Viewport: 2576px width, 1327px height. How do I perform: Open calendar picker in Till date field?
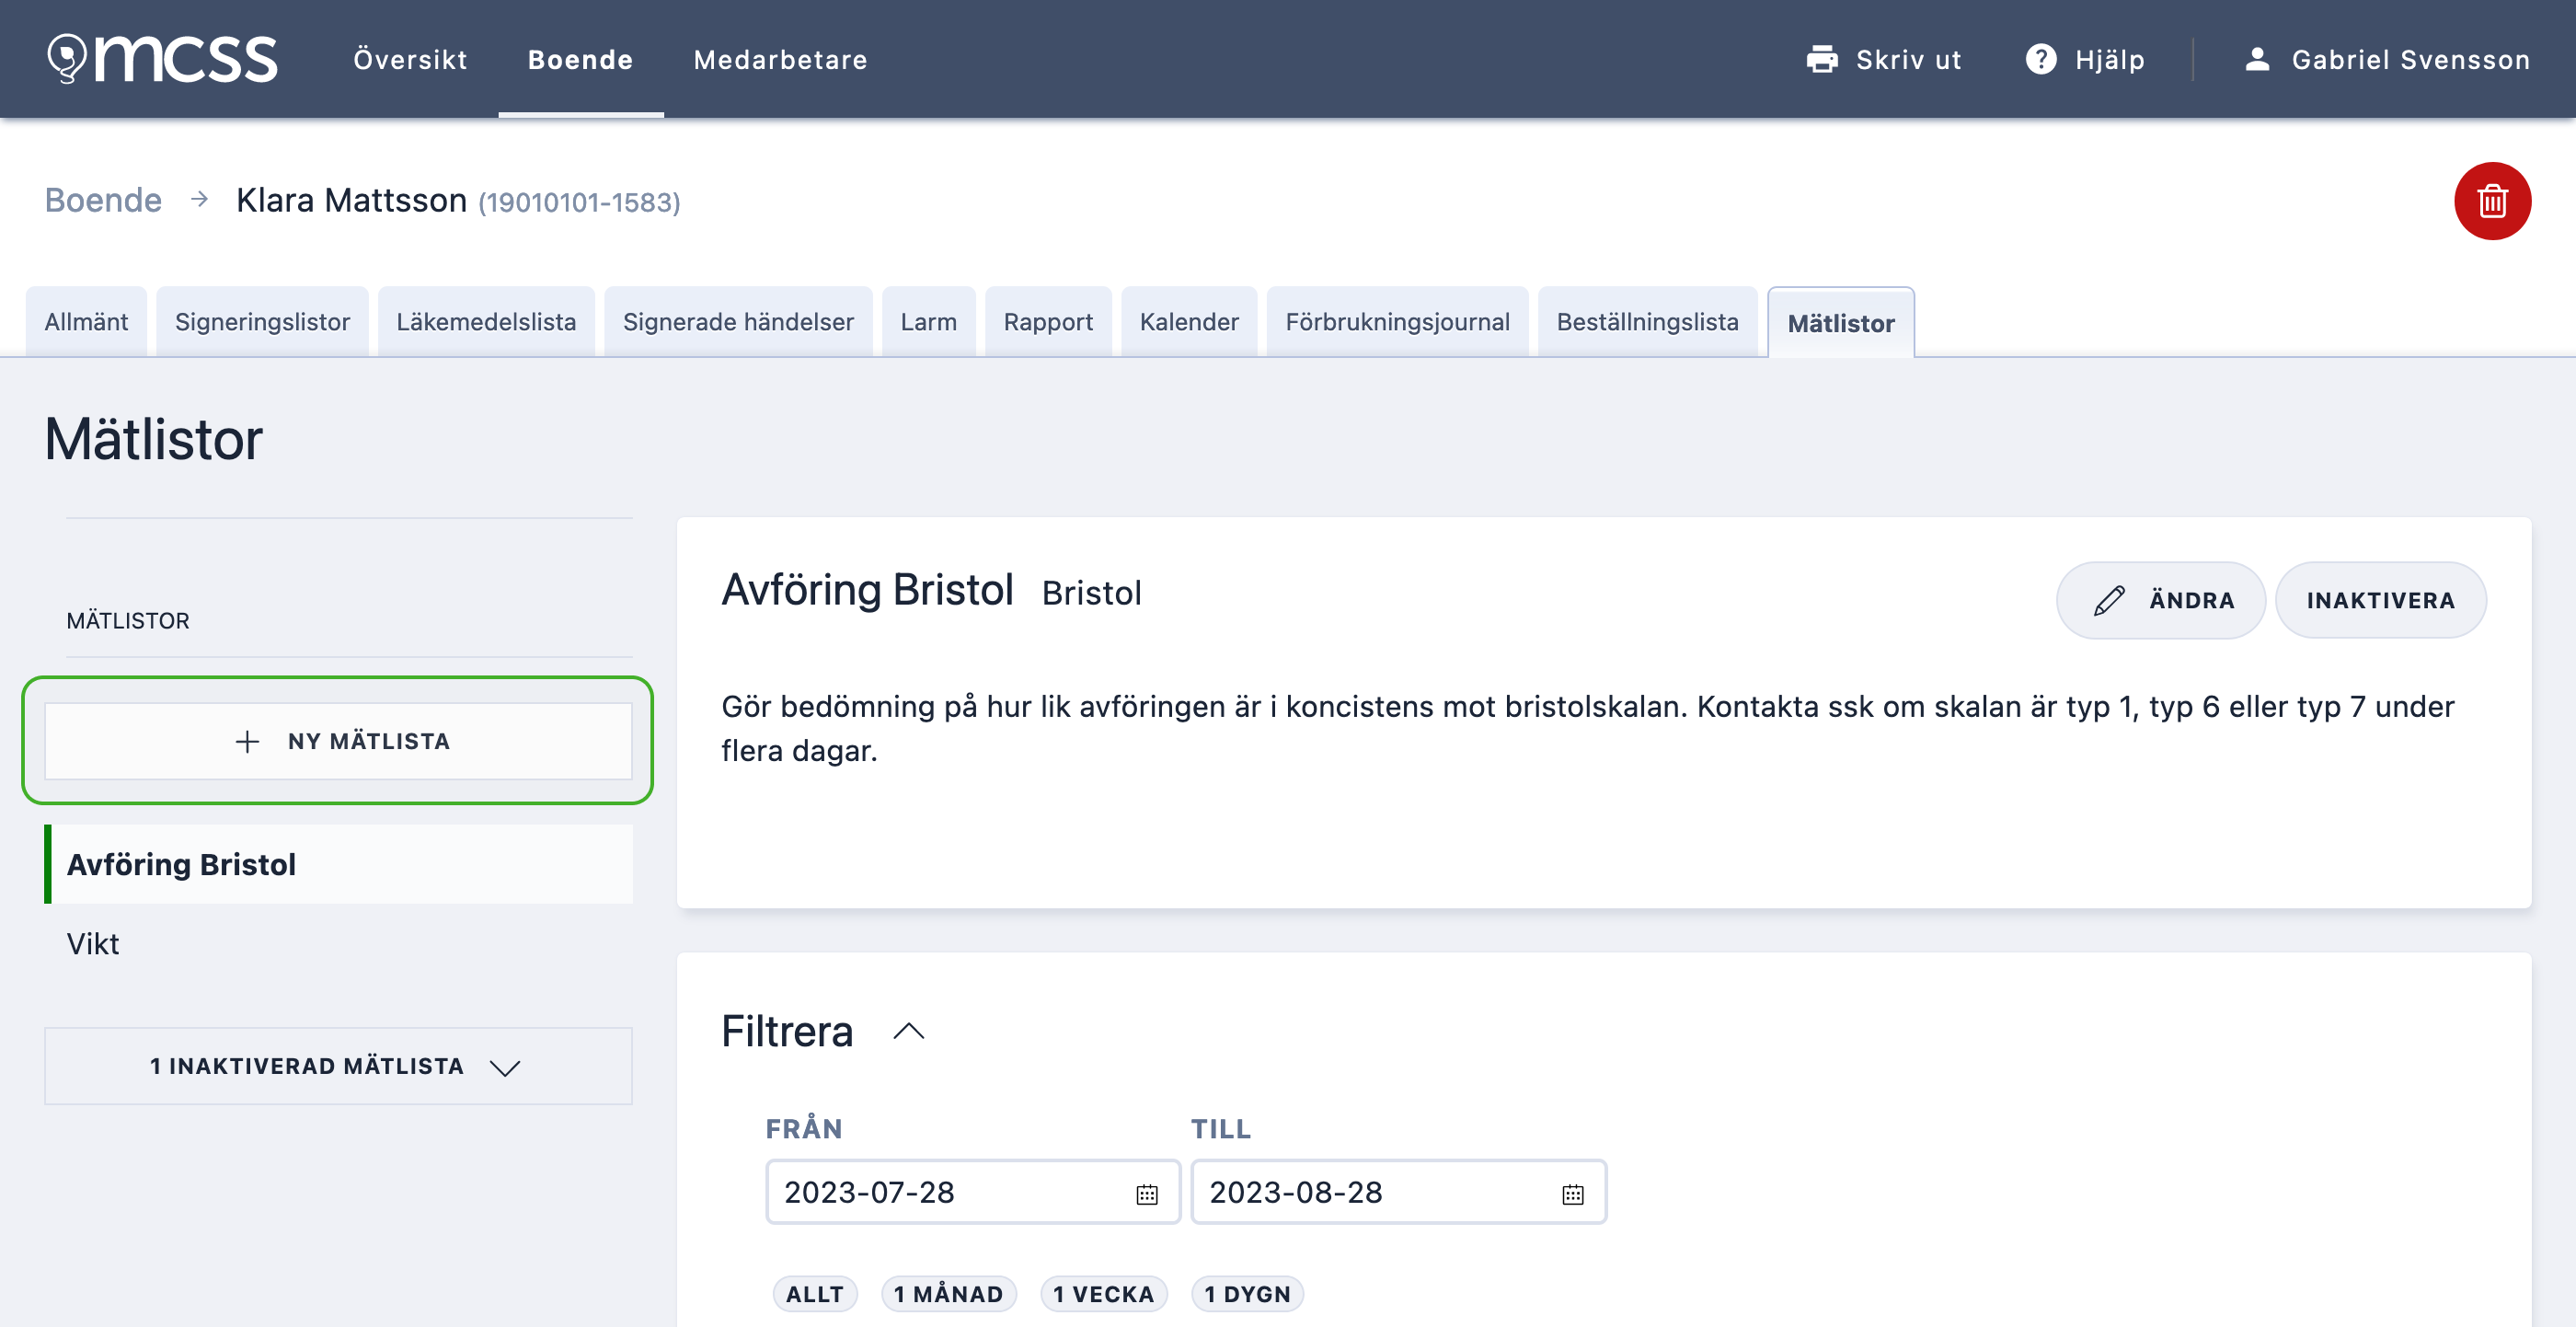(1572, 1193)
